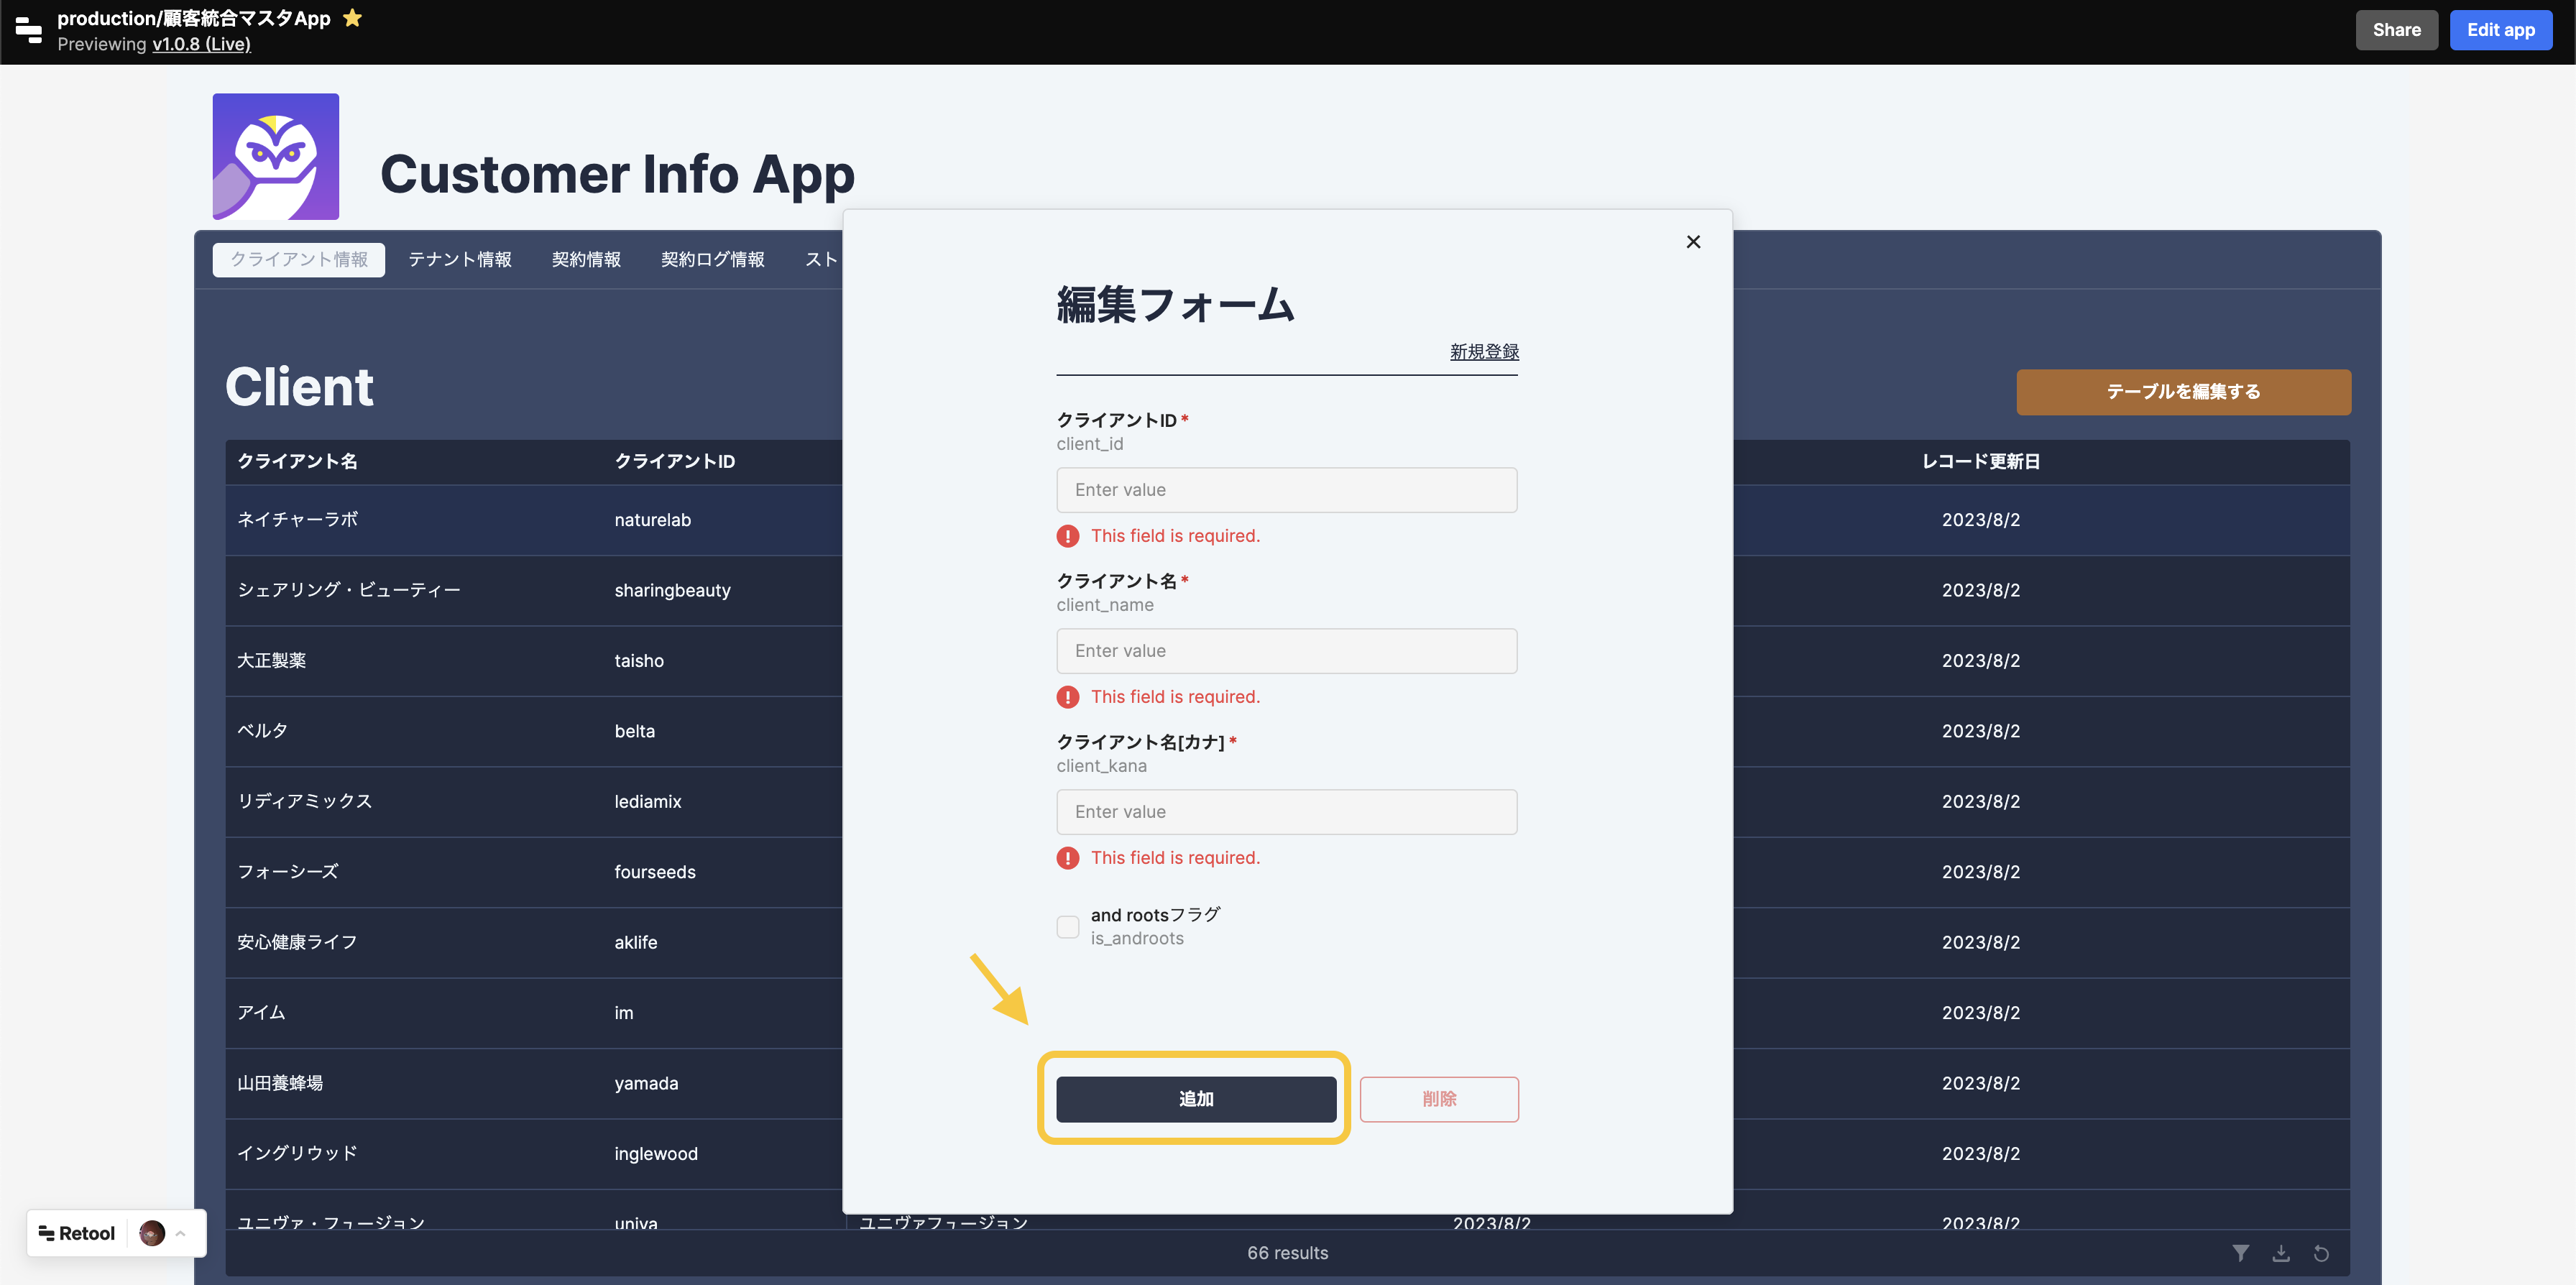Click the filter icon below the table

coord(2242,1252)
